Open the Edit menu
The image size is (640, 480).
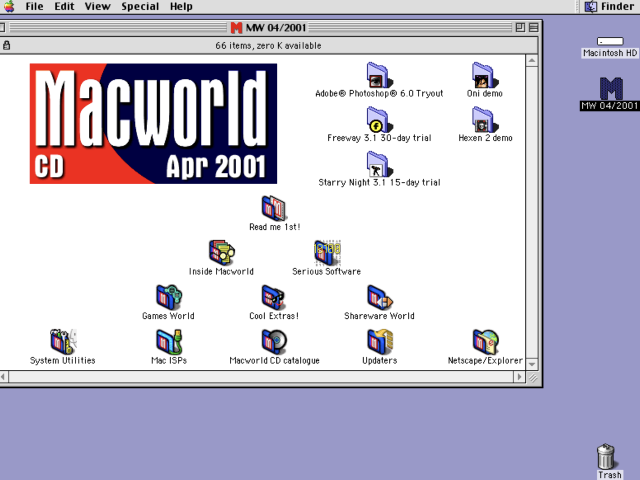click(x=64, y=6)
